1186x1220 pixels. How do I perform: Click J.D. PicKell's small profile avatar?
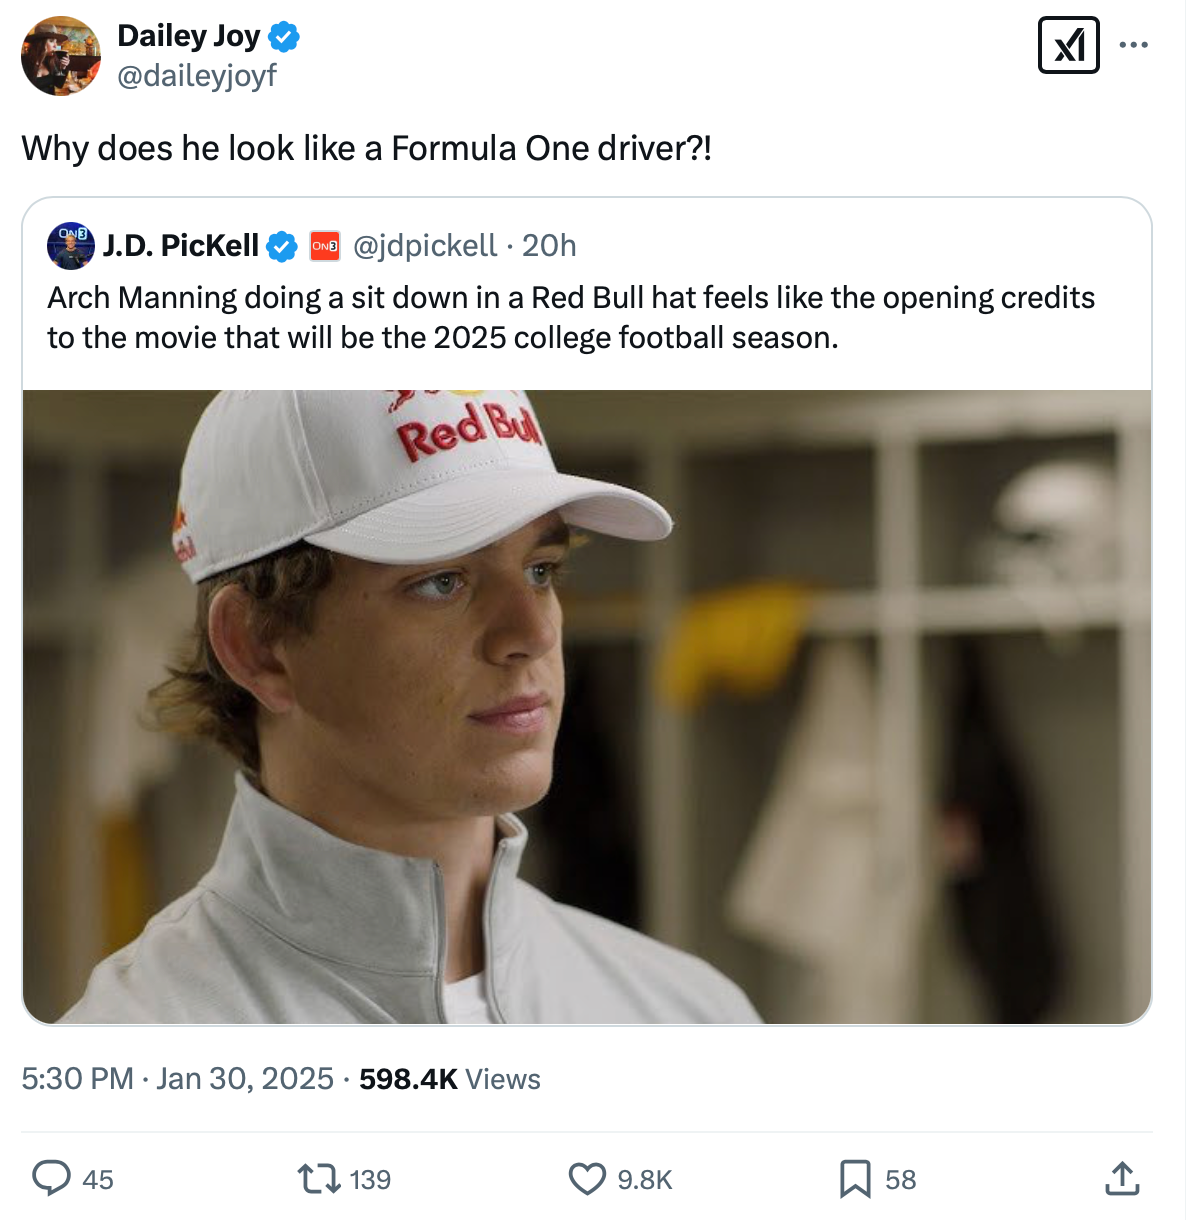pos(71,246)
